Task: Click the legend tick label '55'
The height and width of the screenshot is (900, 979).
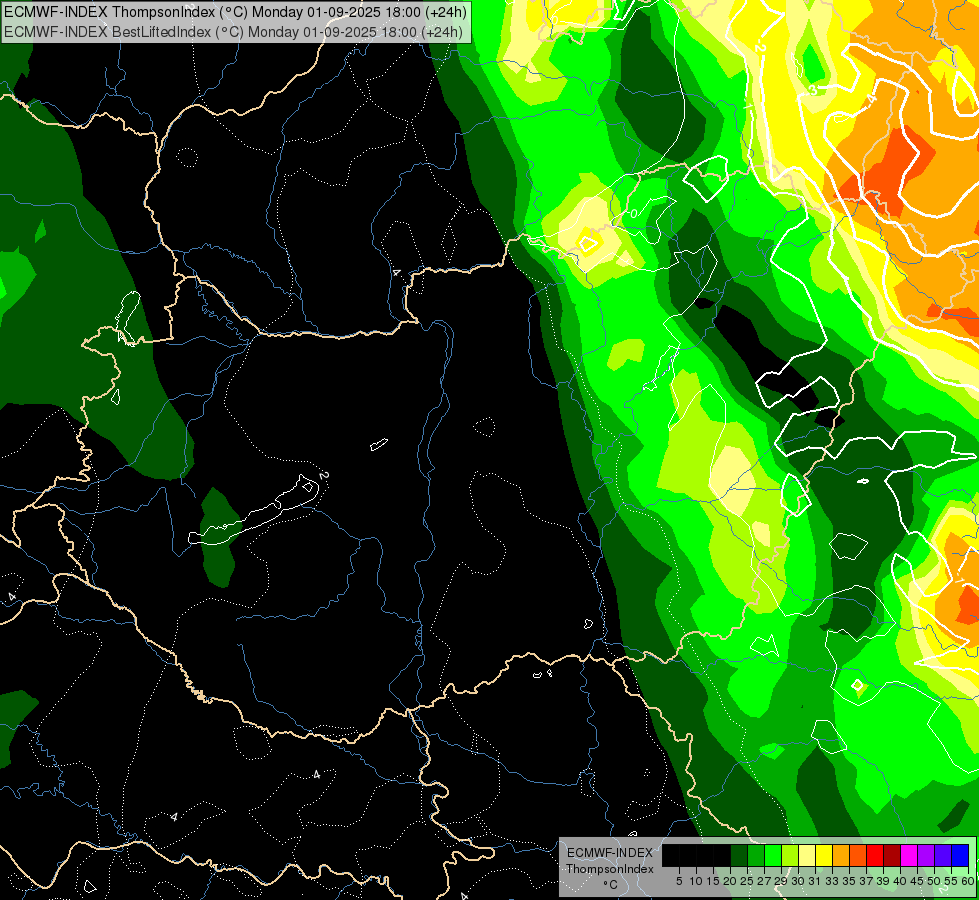Action: coord(952,881)
